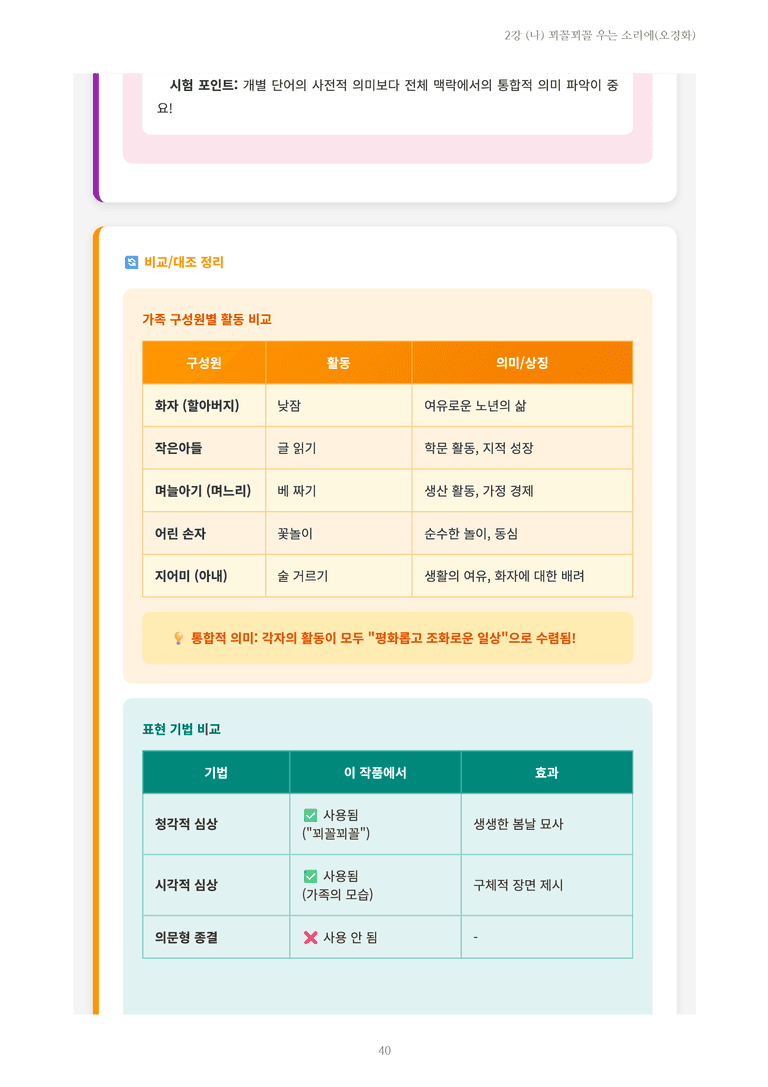
Task: Select the 가족 구성원별 활동 비교 title
Action: tap(207, 320)
